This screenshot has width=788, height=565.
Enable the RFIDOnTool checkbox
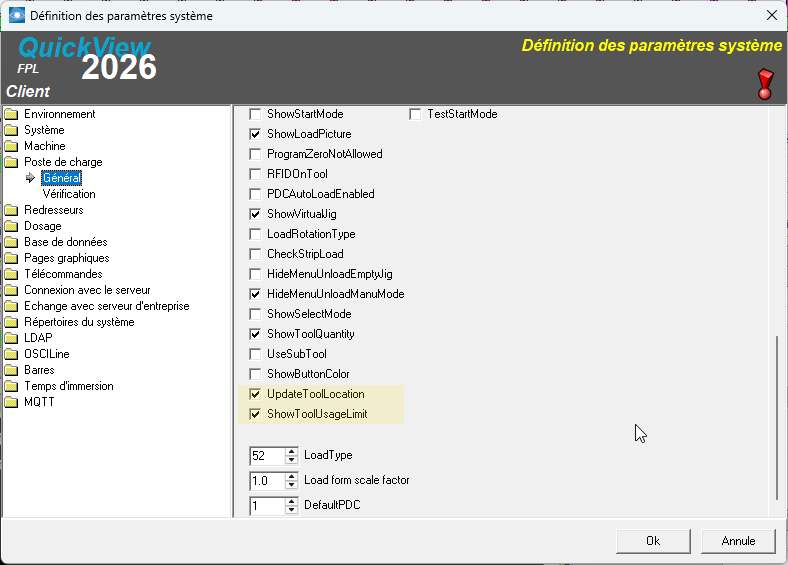255,174
